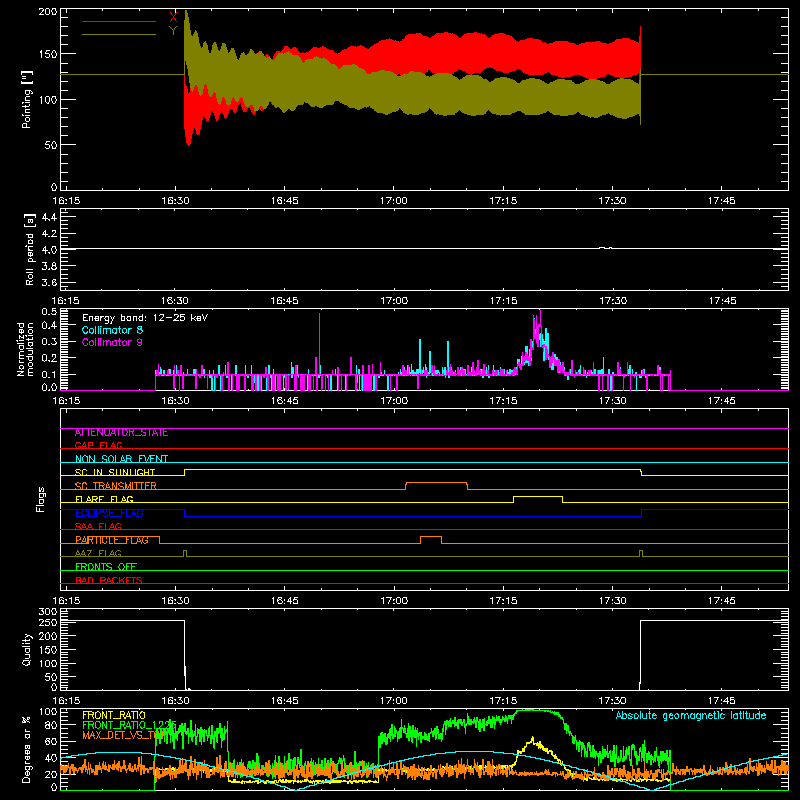The image size is (800, 800).
Task: Click the '0.5' tick on the modulation axis
Action: (49, 312)
